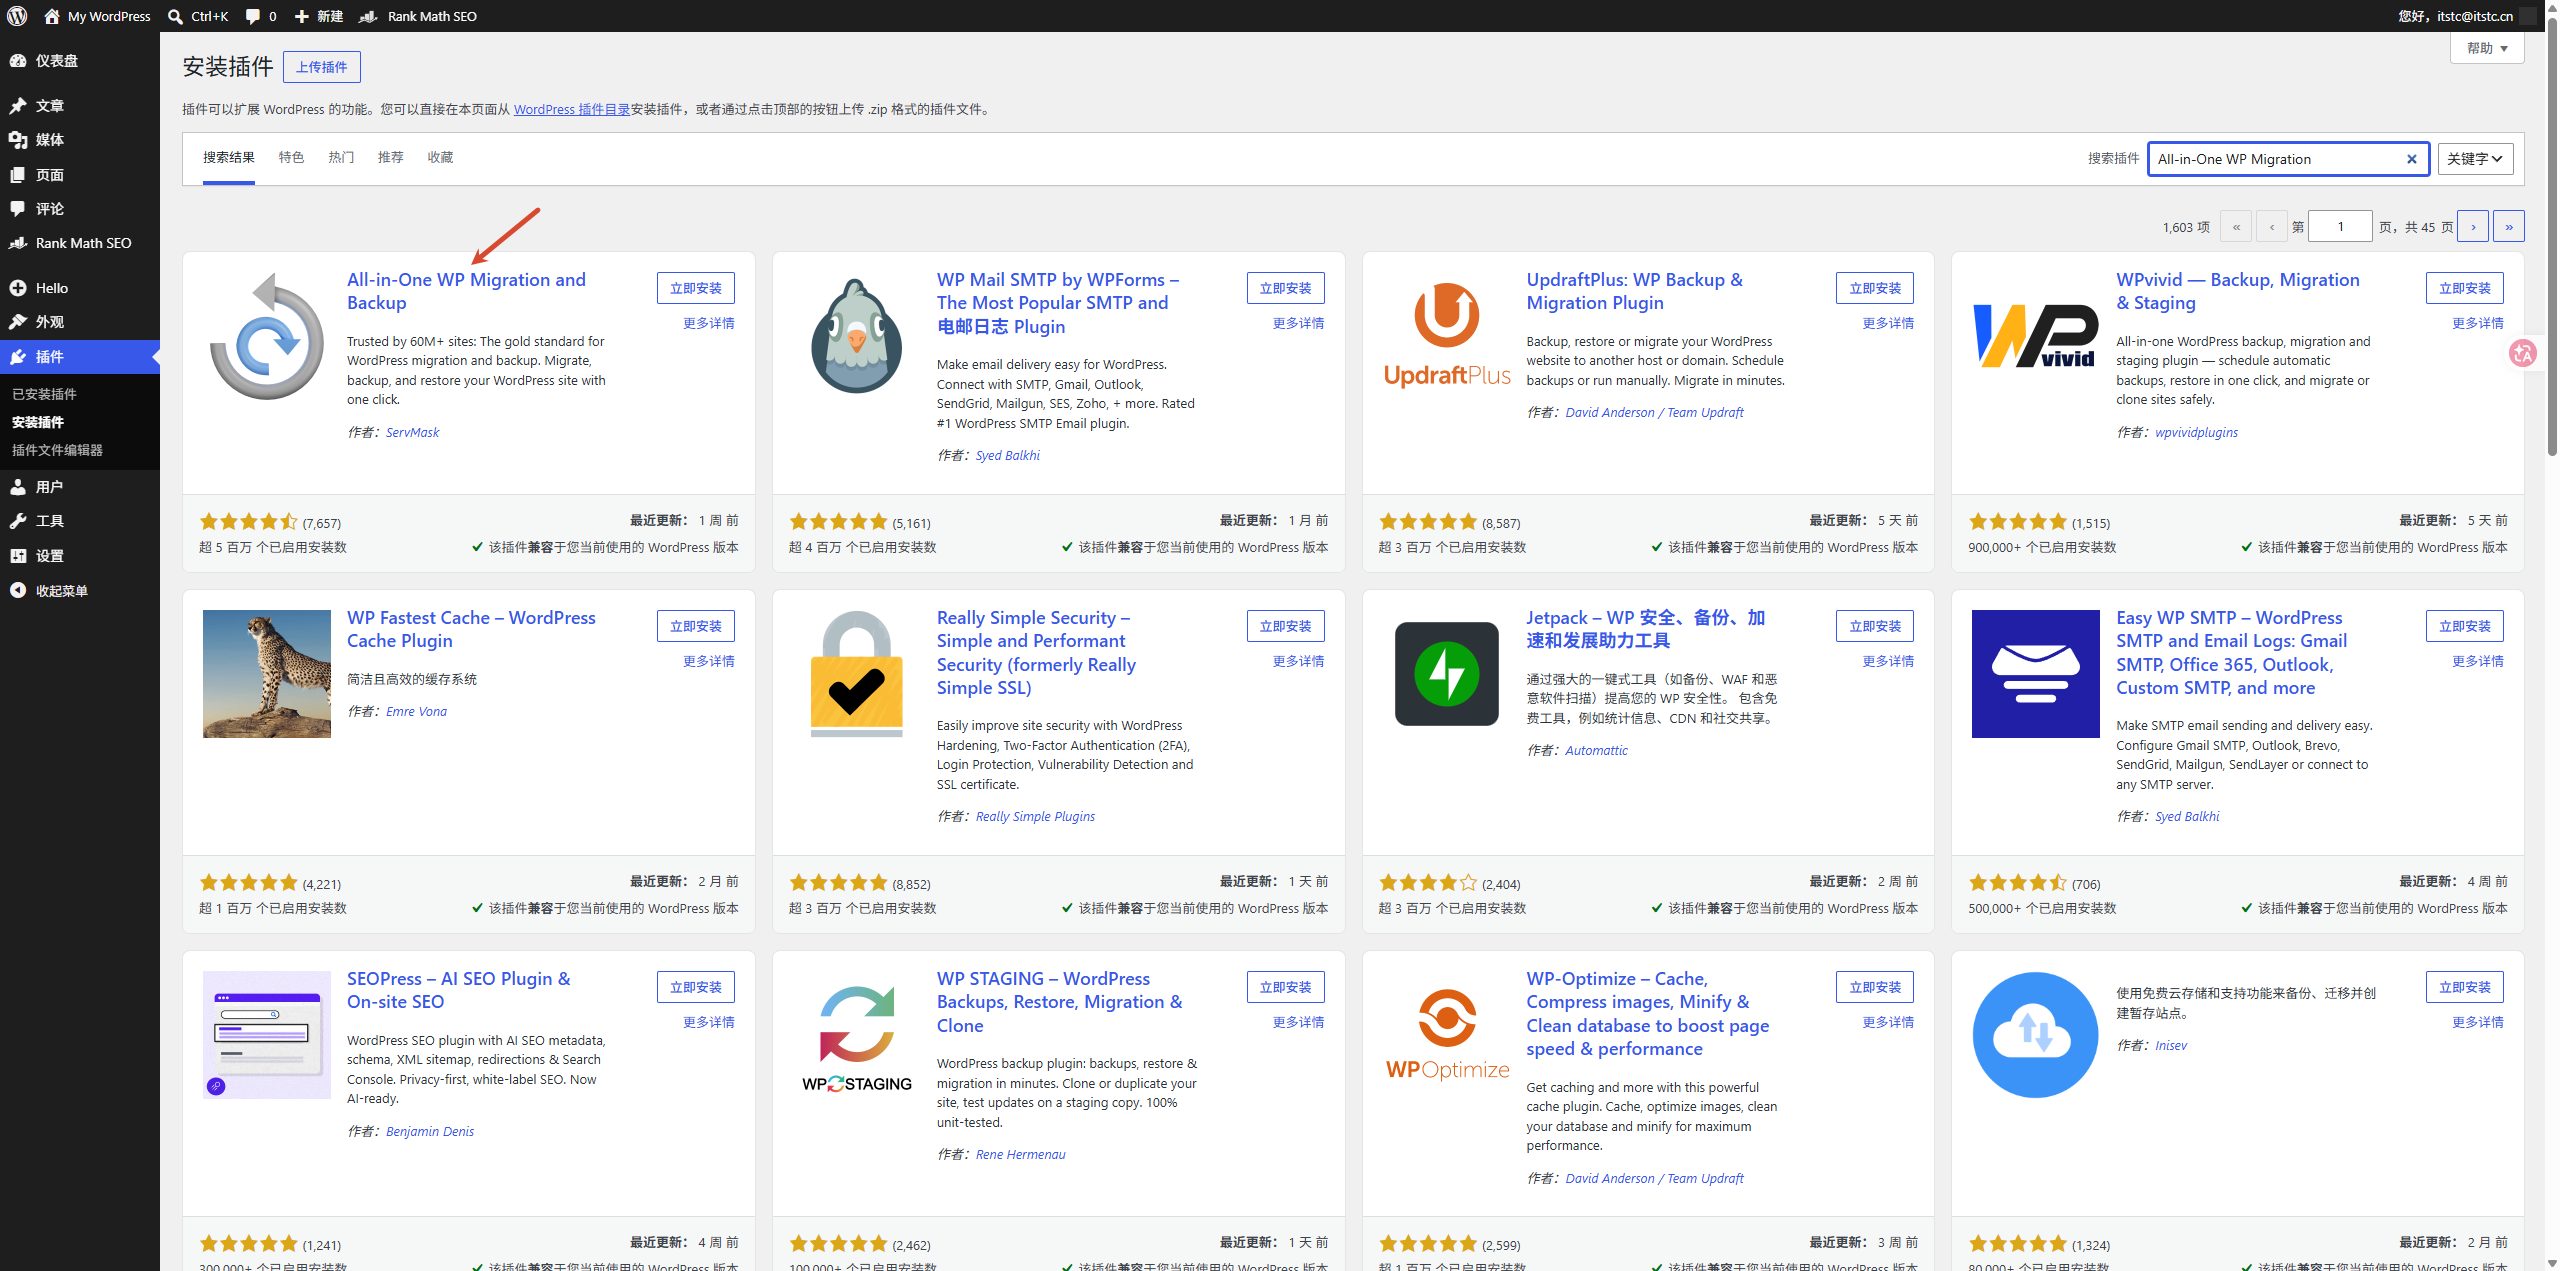This screenshot has height=1271, width=2560.
Task: Open the 插件 plugins menu
Action: click(80, 357)
